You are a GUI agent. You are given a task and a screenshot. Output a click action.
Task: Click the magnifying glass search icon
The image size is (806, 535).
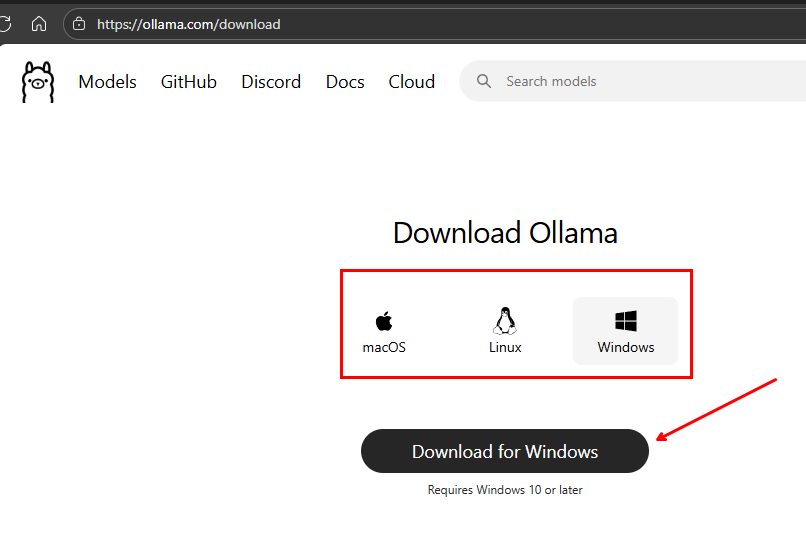coord(484,82)
